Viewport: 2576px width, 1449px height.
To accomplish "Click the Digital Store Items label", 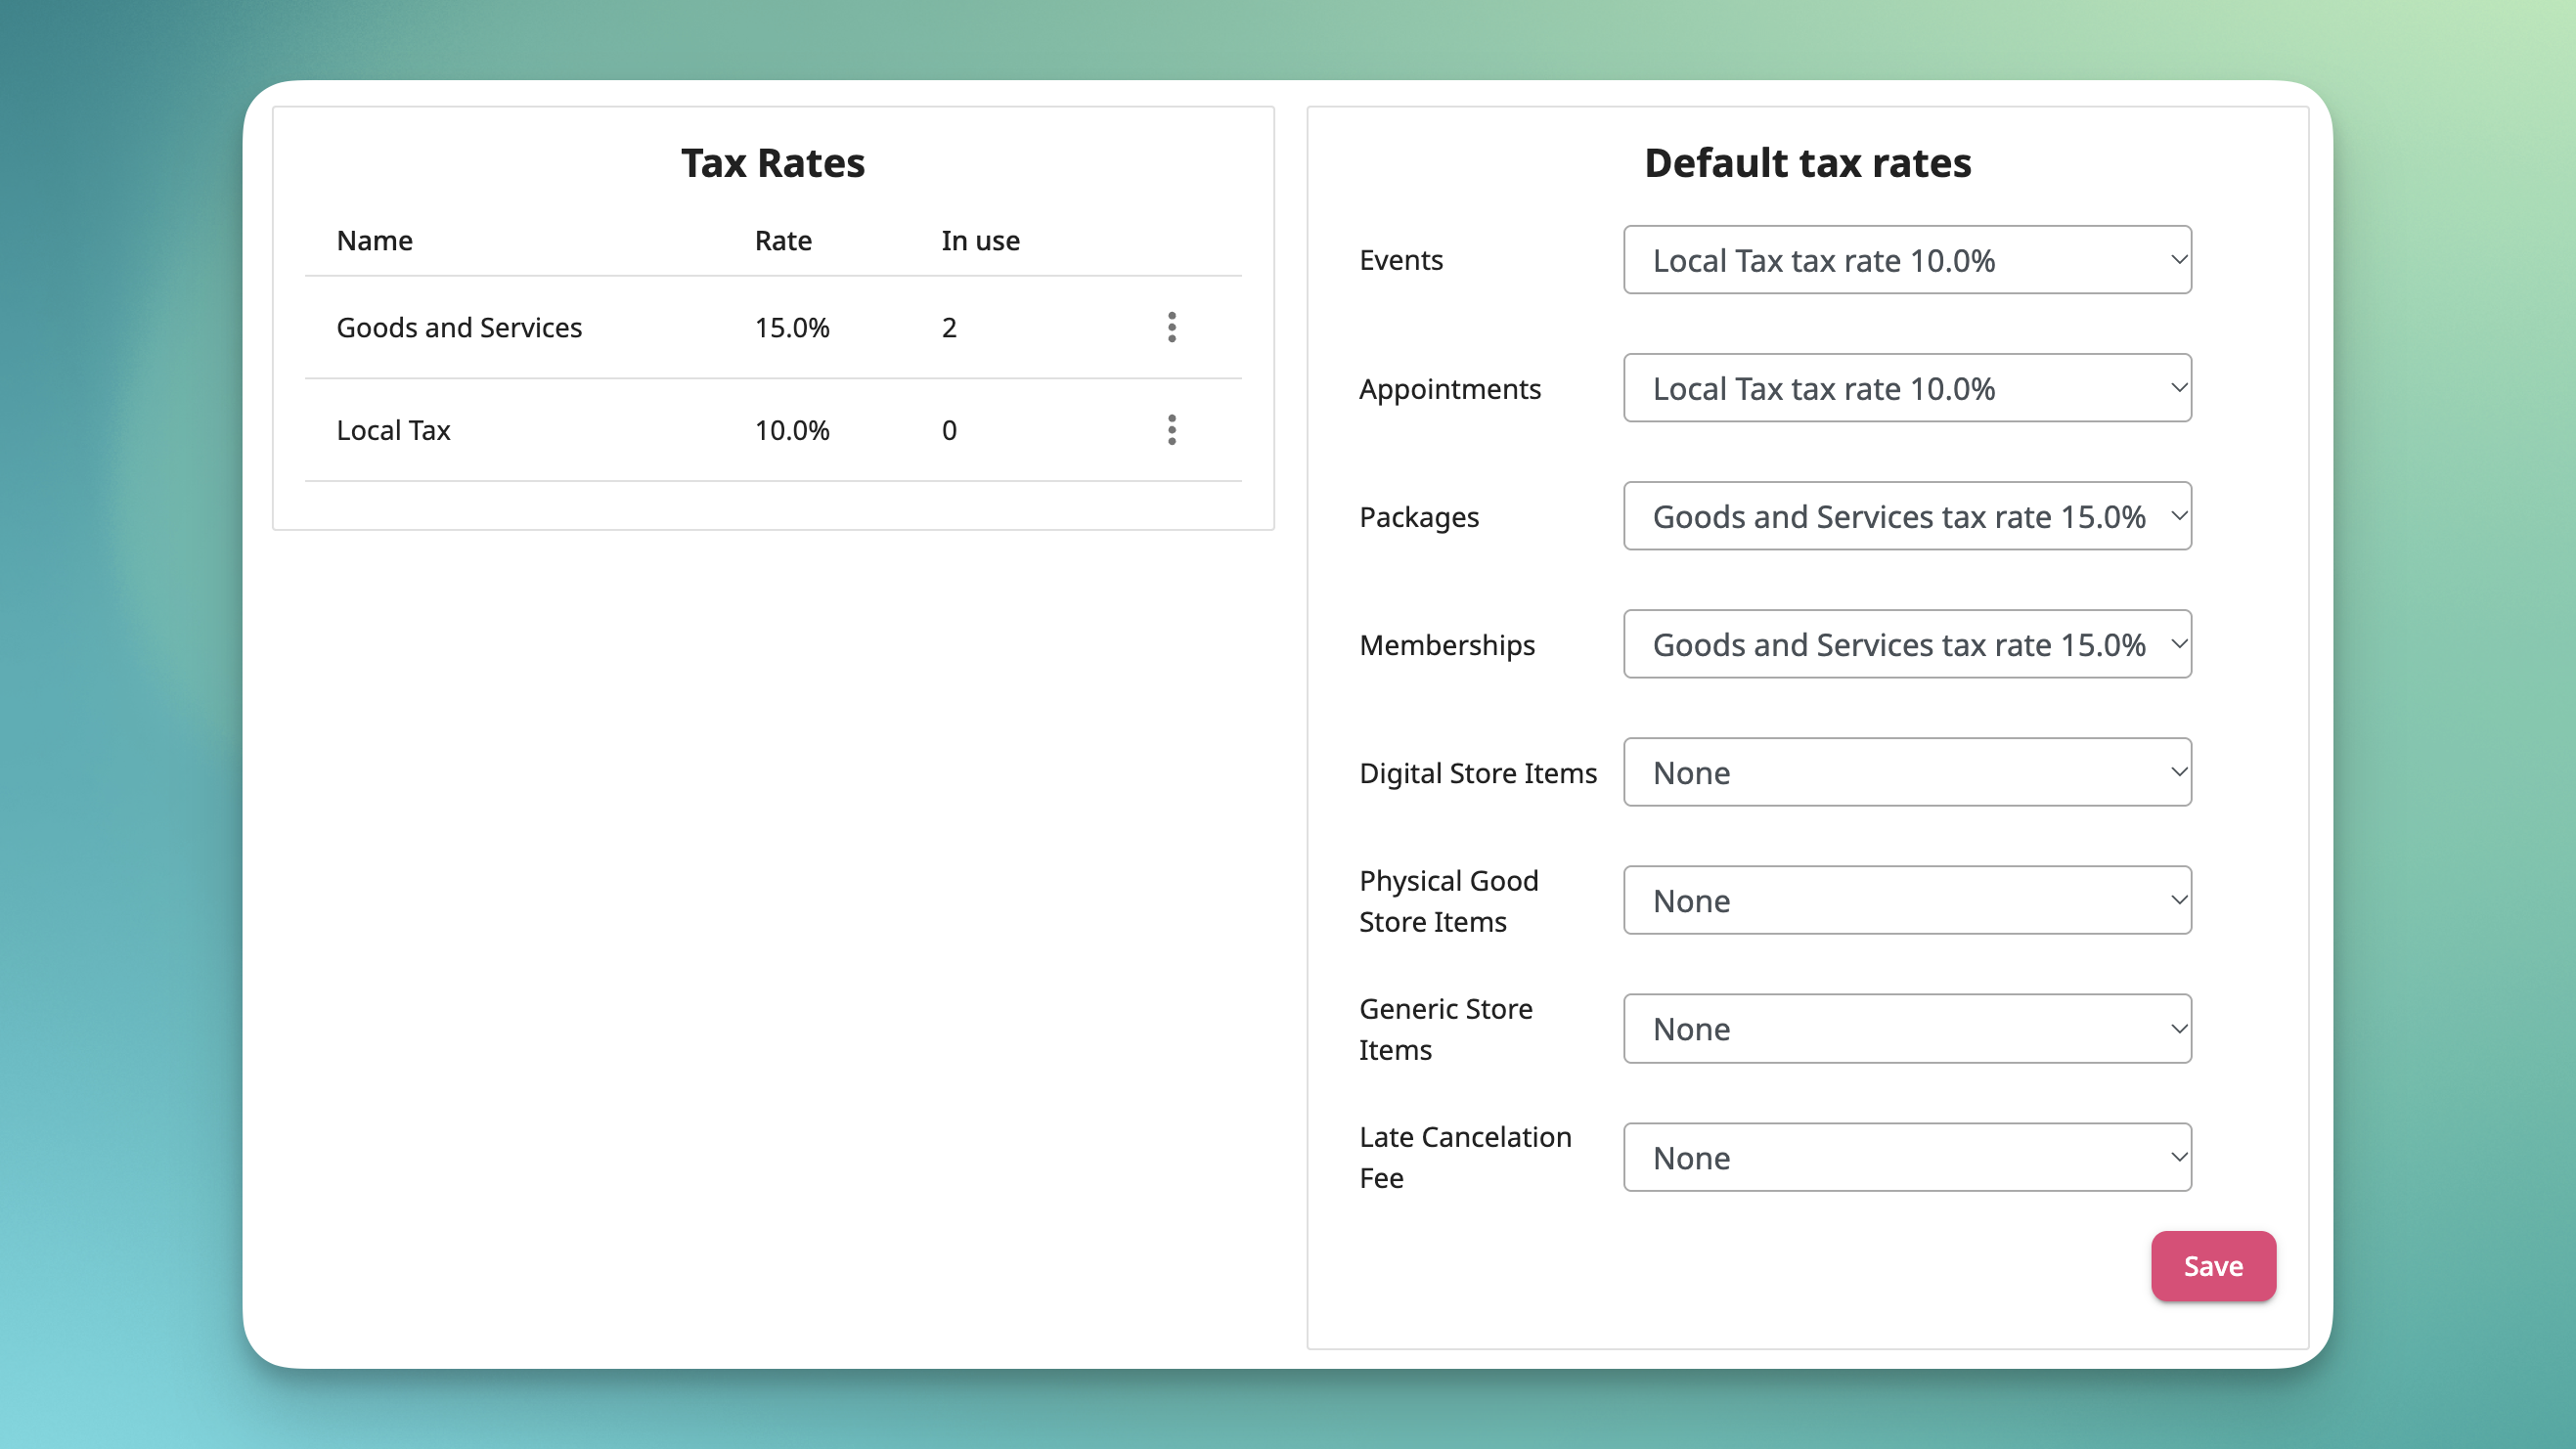I will tap(1478, 773).
